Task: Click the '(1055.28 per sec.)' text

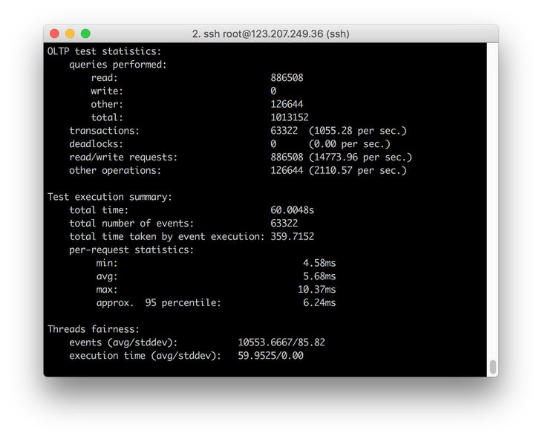Action: click(x=358, y=131)
